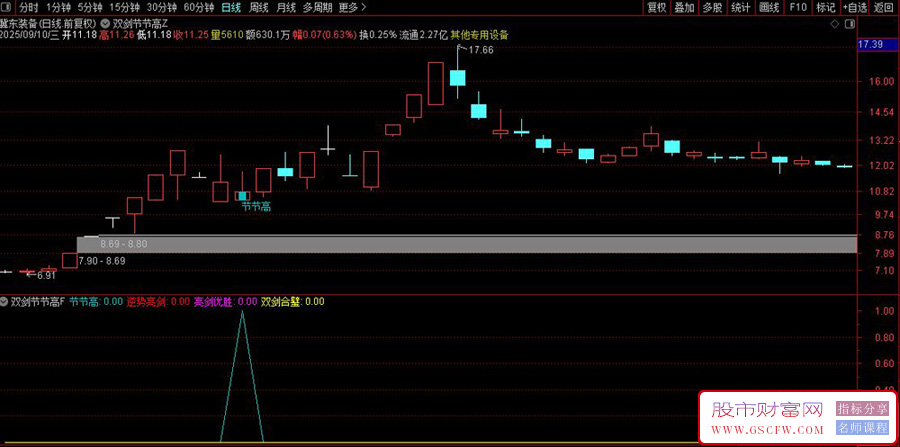900x447 pixels.
Task: Click the 7.90 - 8.69 gap label
Action: click(102, 261)
